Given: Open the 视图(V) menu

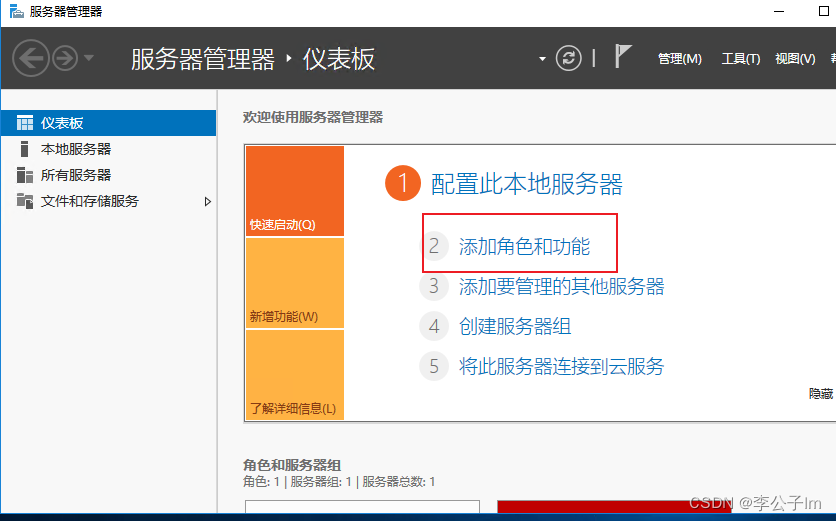Looking at the screenshot, I should coord(795,59).
